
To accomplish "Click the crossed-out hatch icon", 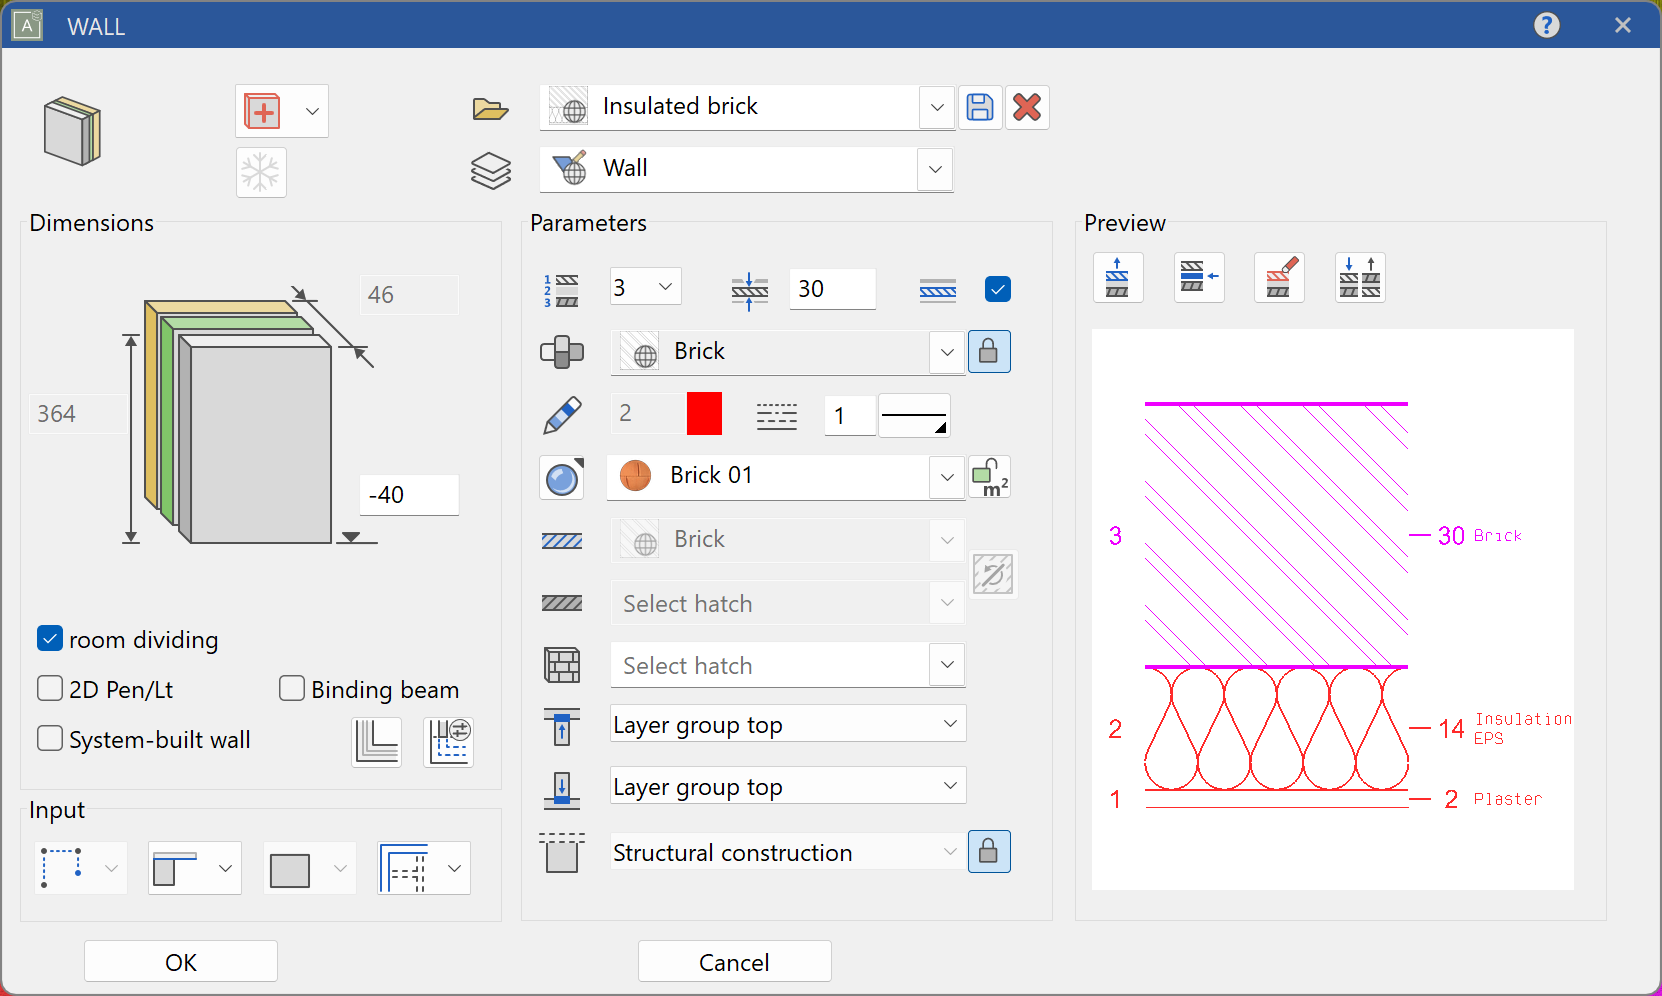I will pyautogui.click(x=993, y=574).
